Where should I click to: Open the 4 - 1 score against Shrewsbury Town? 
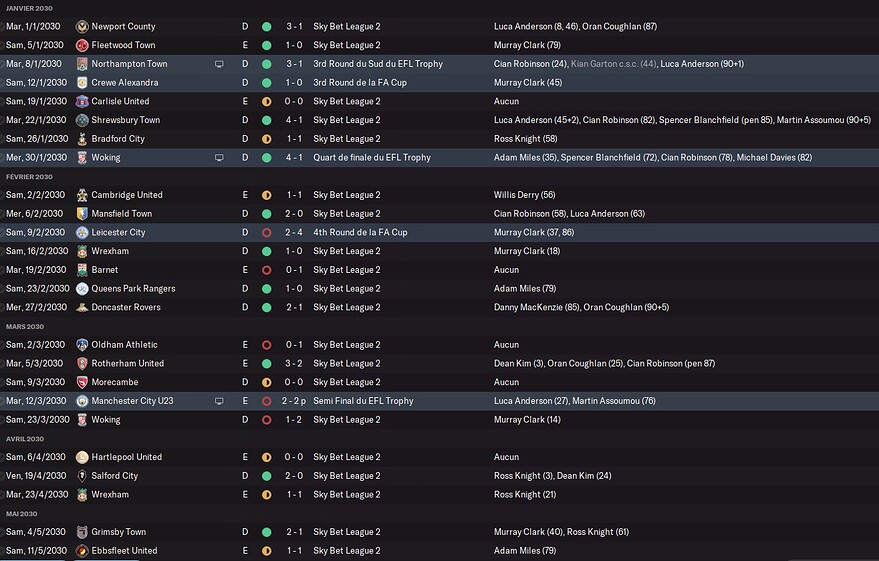tap(294, 120)
